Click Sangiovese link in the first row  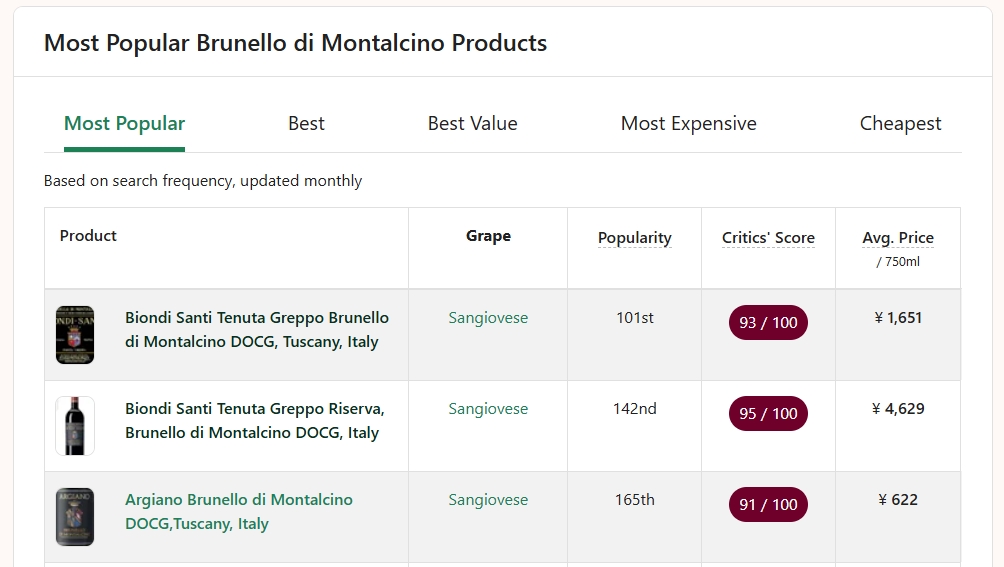pyautogui.click(x=488, y=318)
